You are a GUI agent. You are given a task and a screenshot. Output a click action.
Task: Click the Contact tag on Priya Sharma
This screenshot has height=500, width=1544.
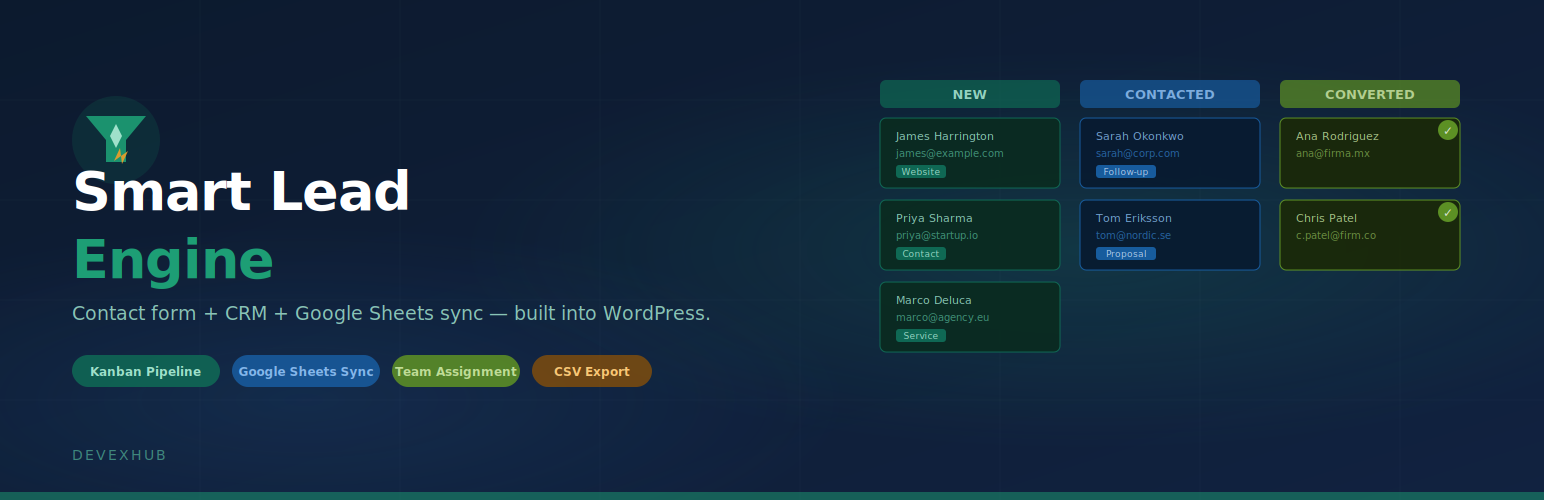coord(921,254)
